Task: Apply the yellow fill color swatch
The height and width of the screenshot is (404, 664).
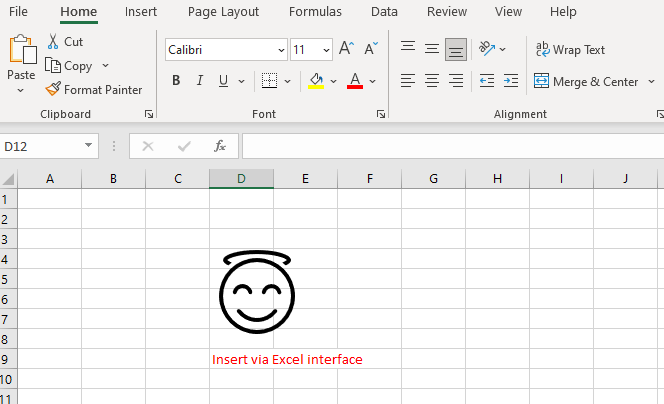Action: point(315,81)
